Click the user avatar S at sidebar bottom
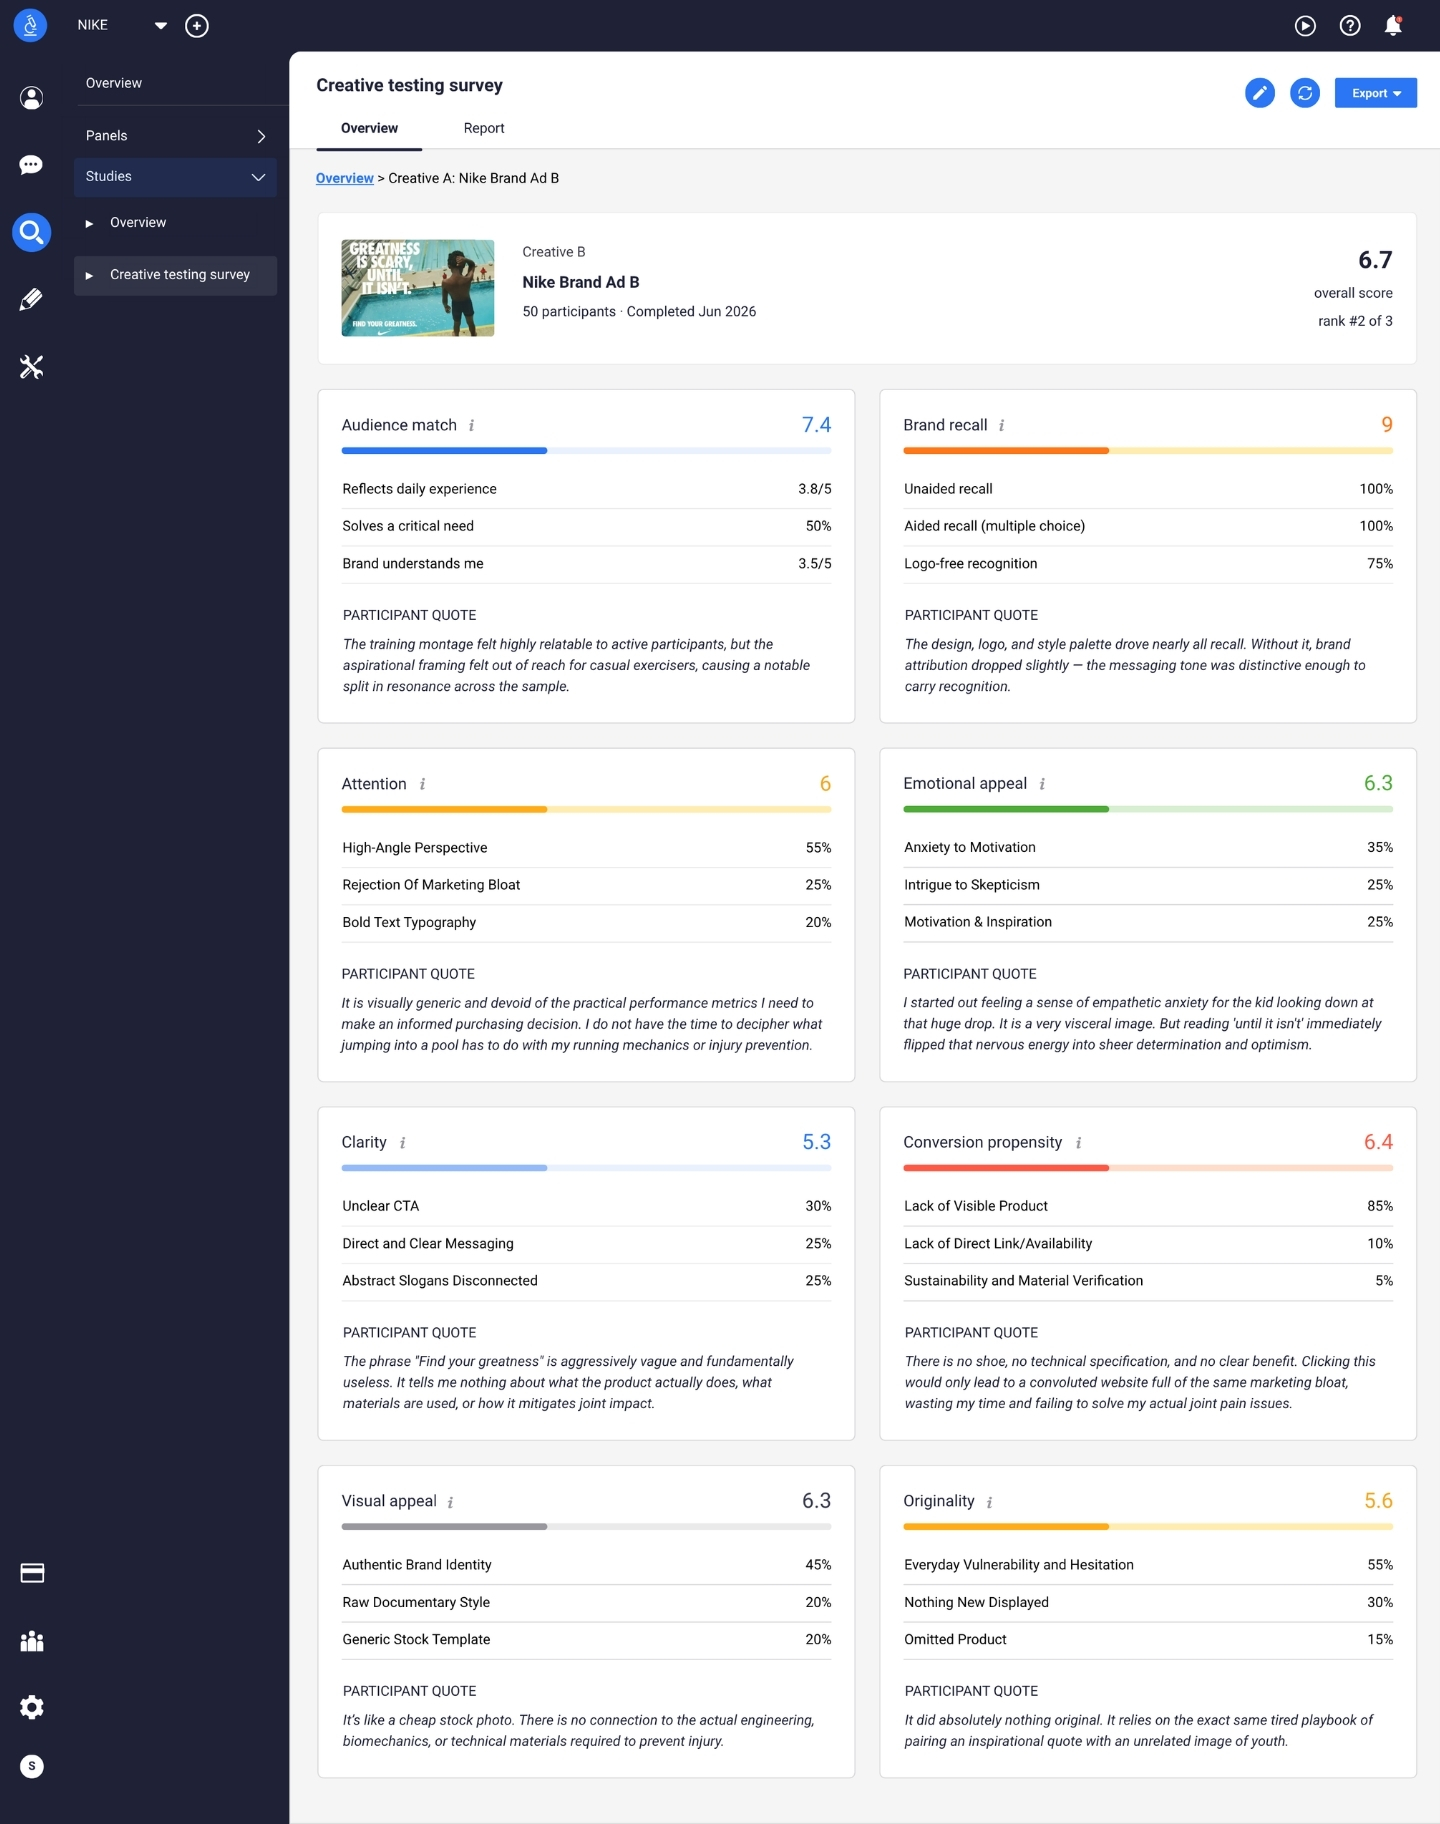This screenshot has width=1440, height=1824. tap(32, 1766)
